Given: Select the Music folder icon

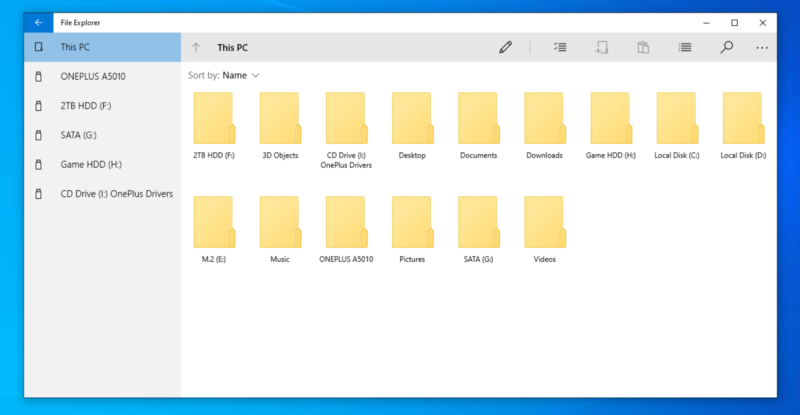Looking at the screenshot, I should (x=280, y=223).
